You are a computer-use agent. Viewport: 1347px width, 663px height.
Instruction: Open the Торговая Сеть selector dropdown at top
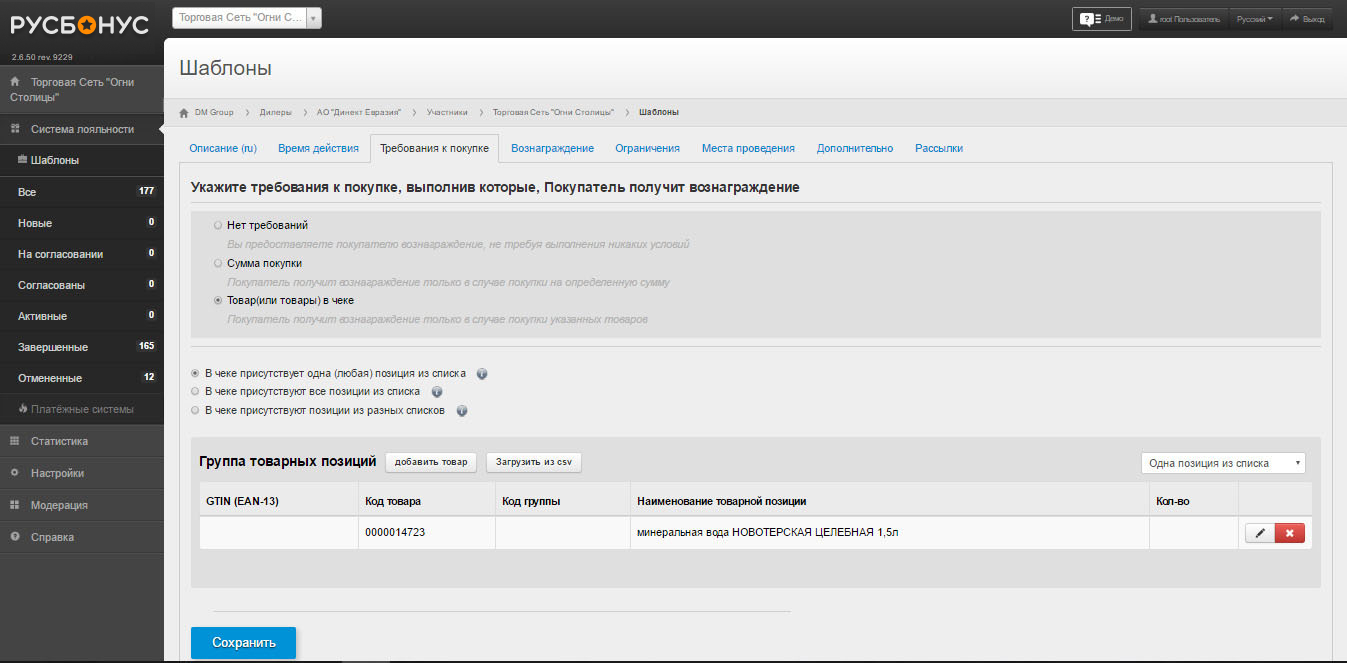click(x=247, y=18)
